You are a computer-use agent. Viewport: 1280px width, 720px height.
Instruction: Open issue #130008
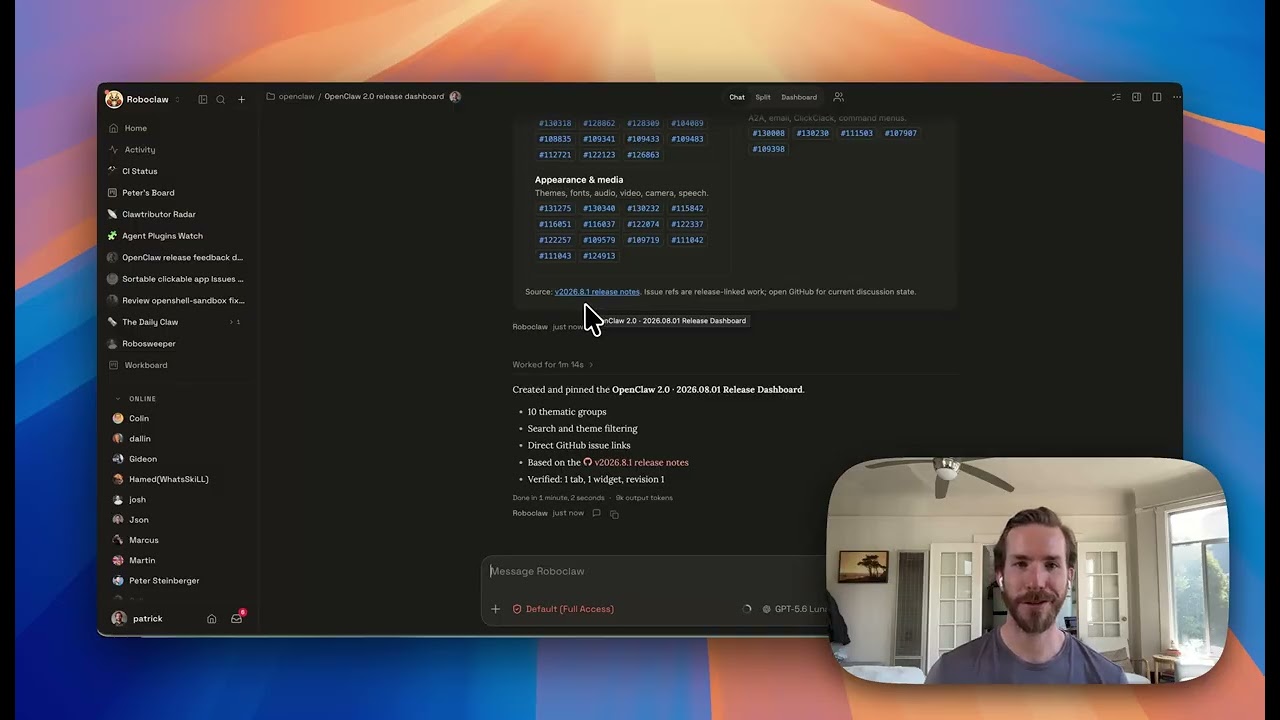[x=769, y=133]
